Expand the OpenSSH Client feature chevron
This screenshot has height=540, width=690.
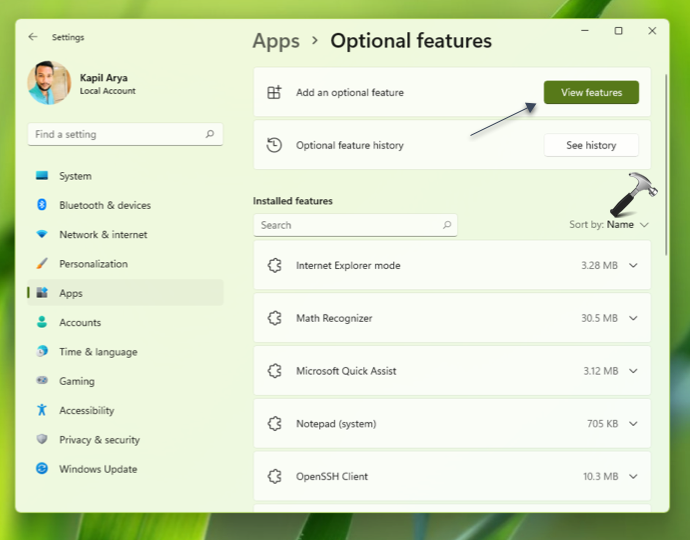[x=633, y=477]
